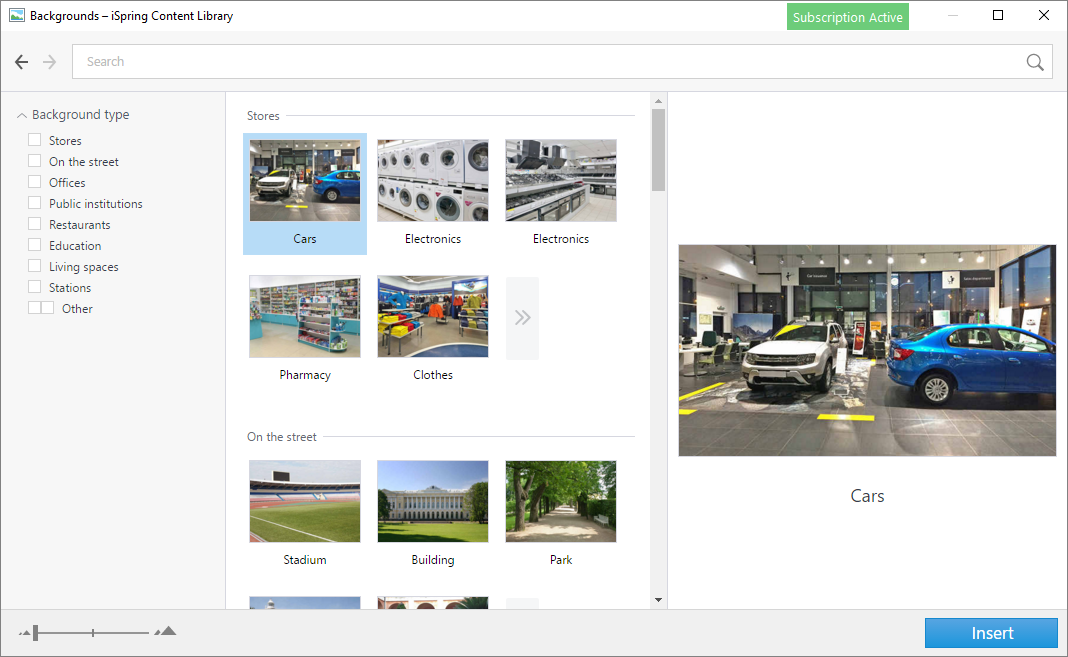Click the small thumbnail size icon
The height and width of the screenshot is (657, 1068).
coord(25,632)
